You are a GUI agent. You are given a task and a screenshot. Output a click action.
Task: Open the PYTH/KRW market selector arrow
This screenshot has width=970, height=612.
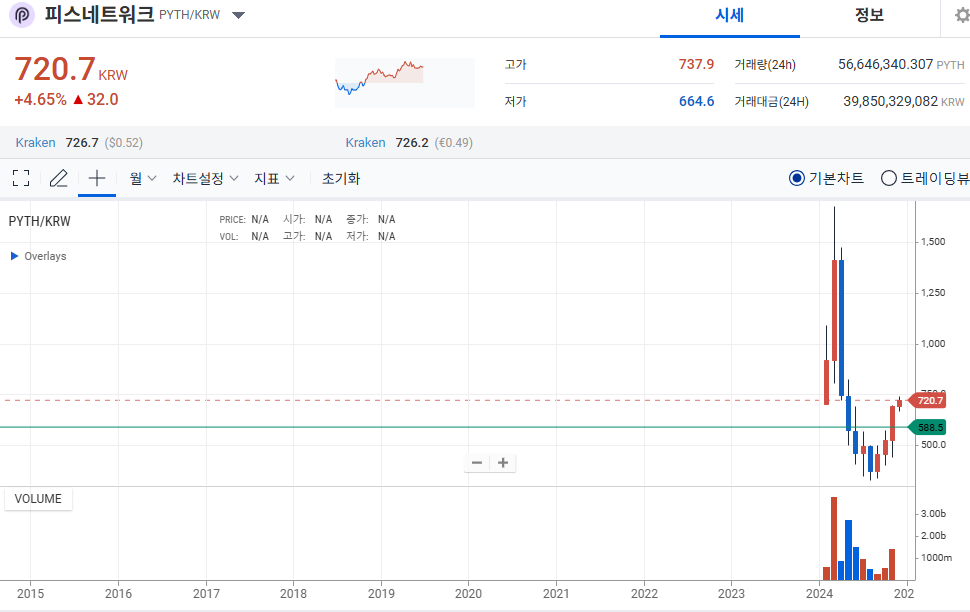(238, 15)
